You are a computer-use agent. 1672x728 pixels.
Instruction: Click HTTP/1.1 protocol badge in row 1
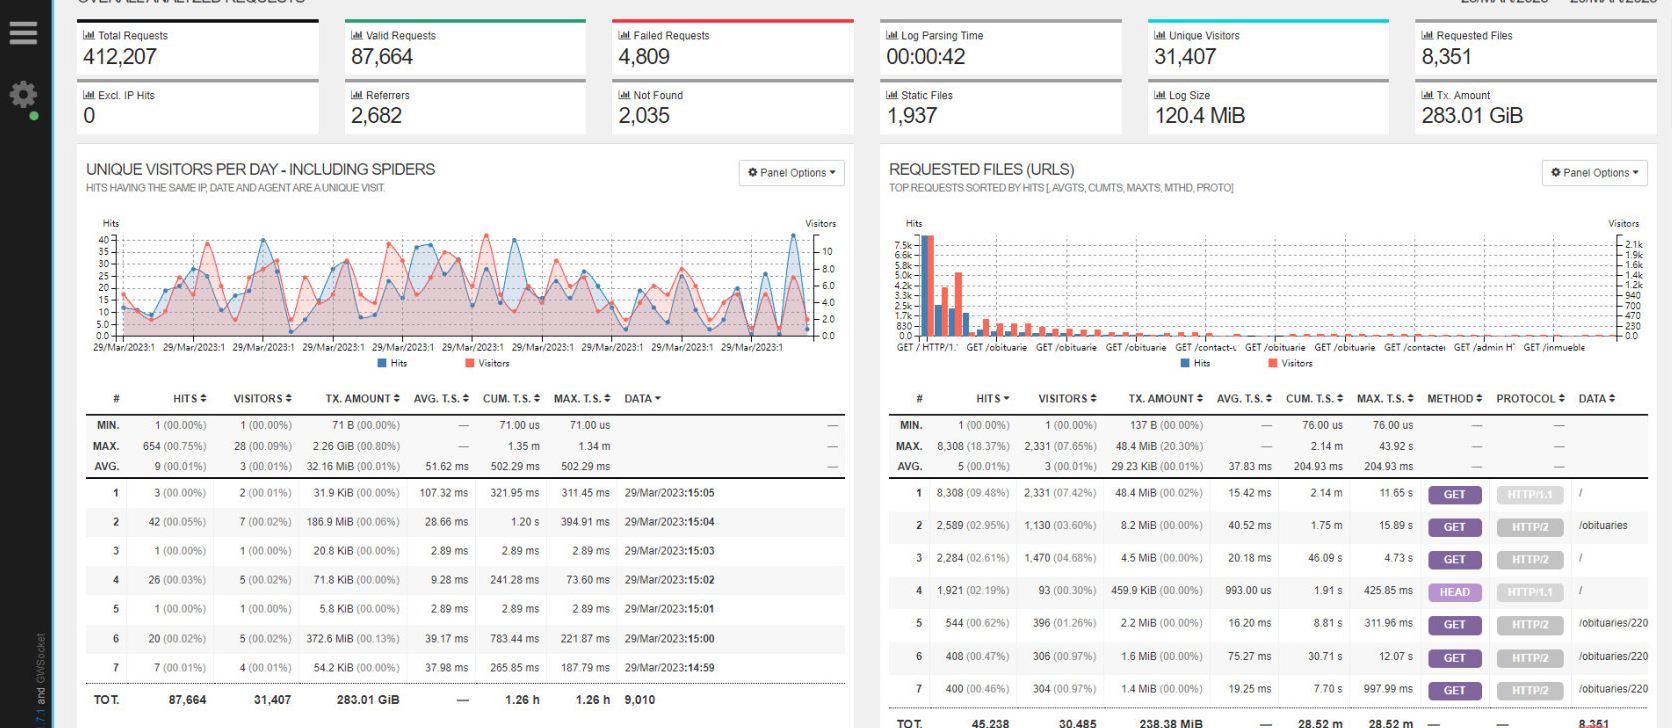1530,494
